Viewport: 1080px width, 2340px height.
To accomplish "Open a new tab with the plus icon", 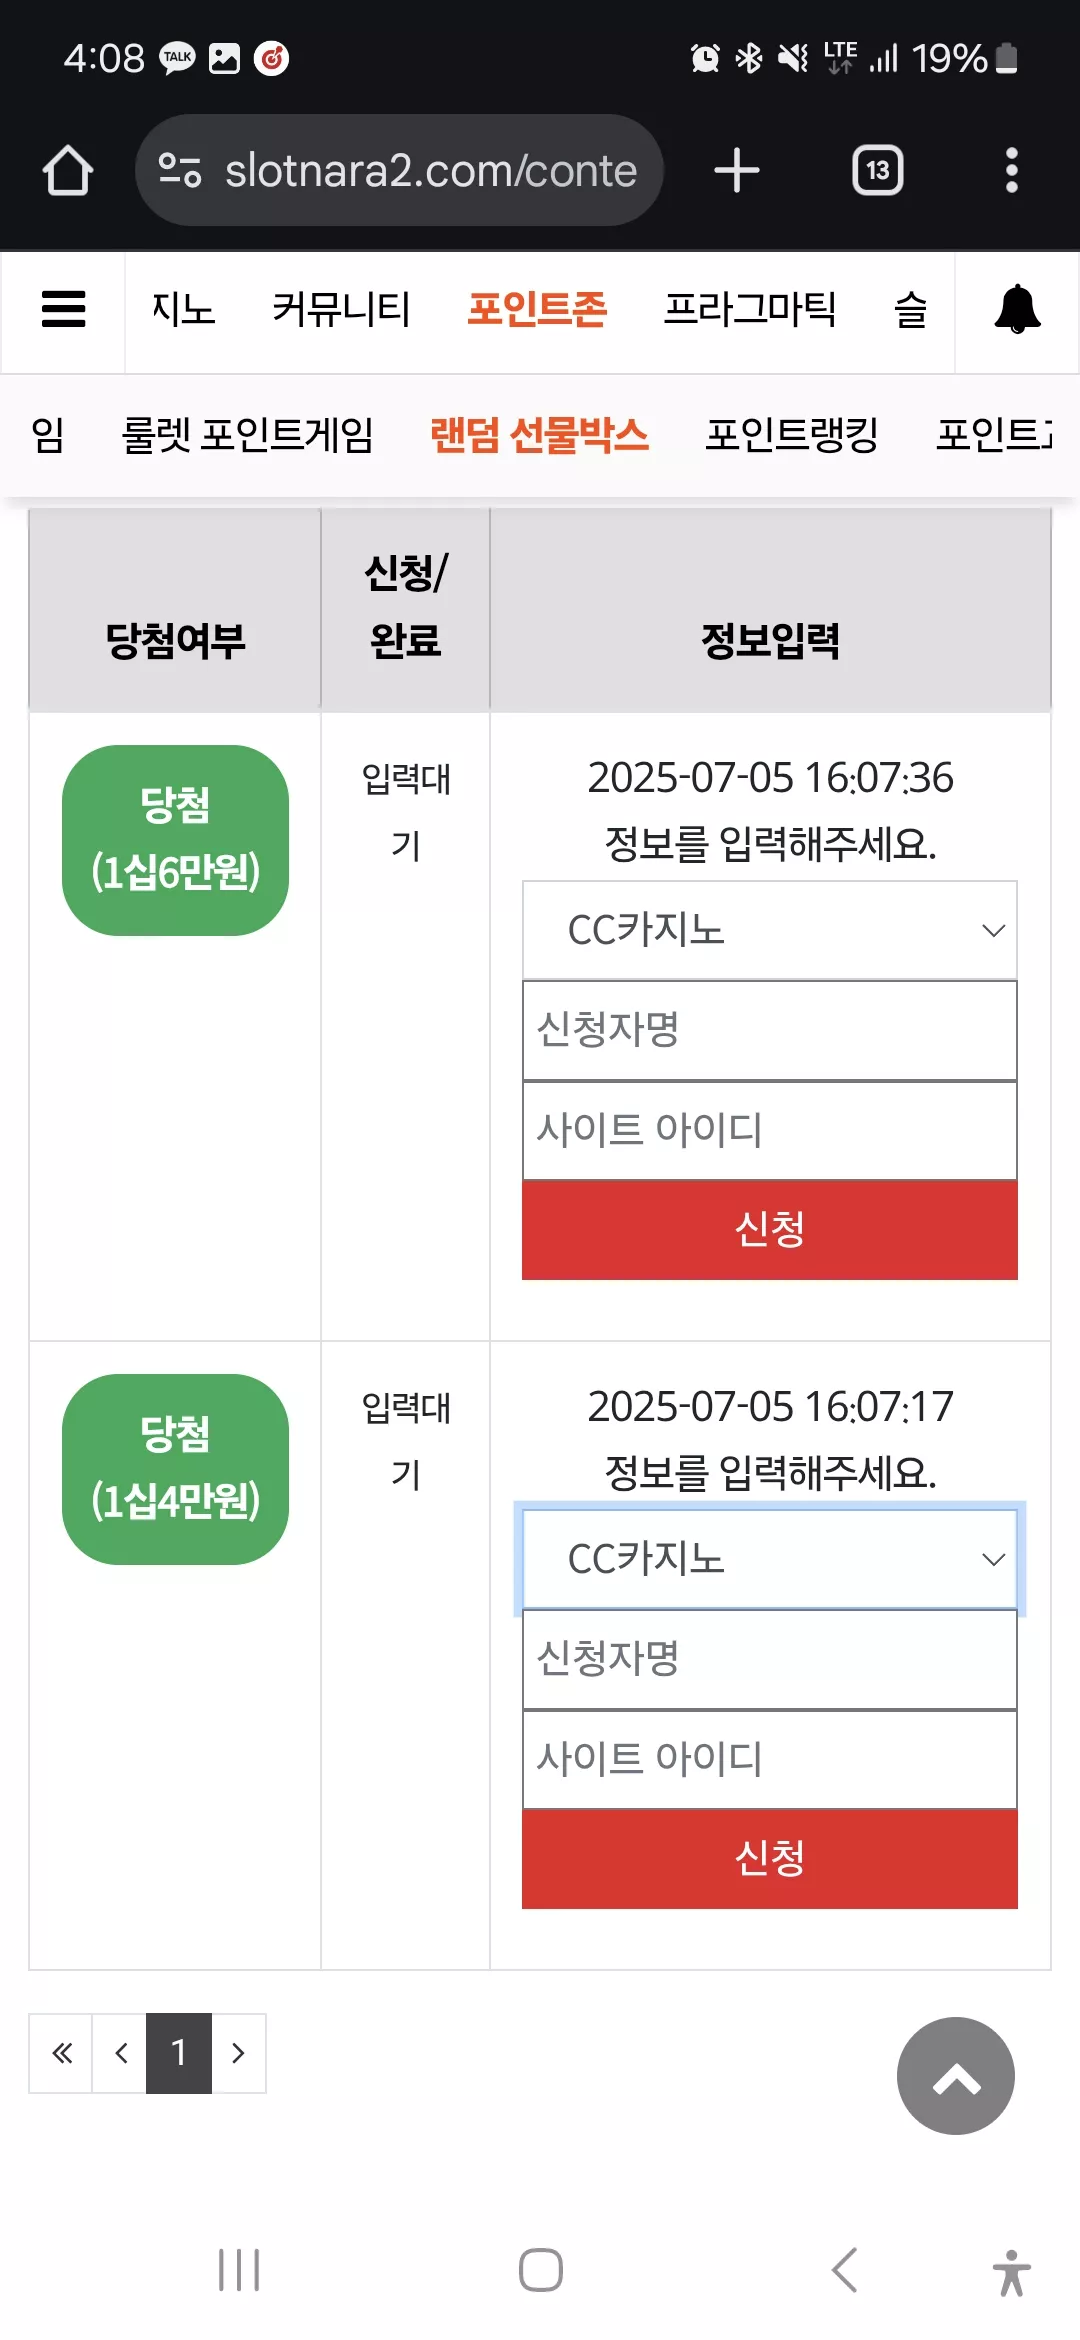I will (737, 170).
